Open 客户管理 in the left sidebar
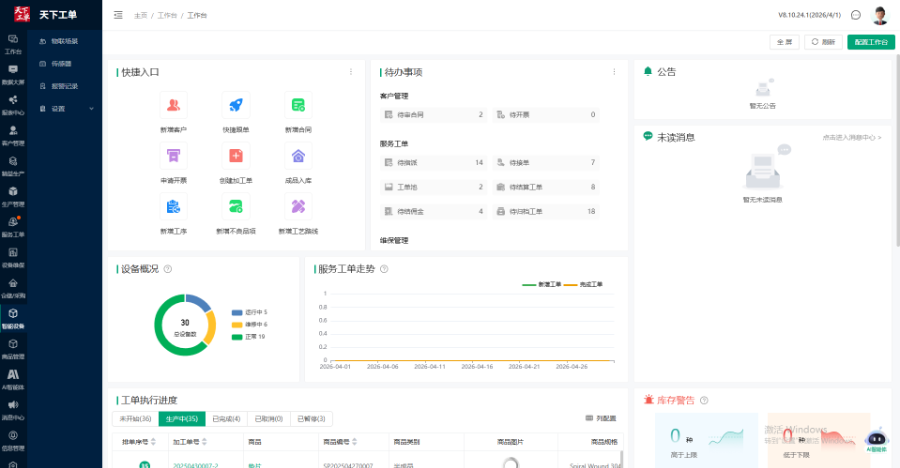Viewport: 900px width, 468px height. (x=13, y=137)
